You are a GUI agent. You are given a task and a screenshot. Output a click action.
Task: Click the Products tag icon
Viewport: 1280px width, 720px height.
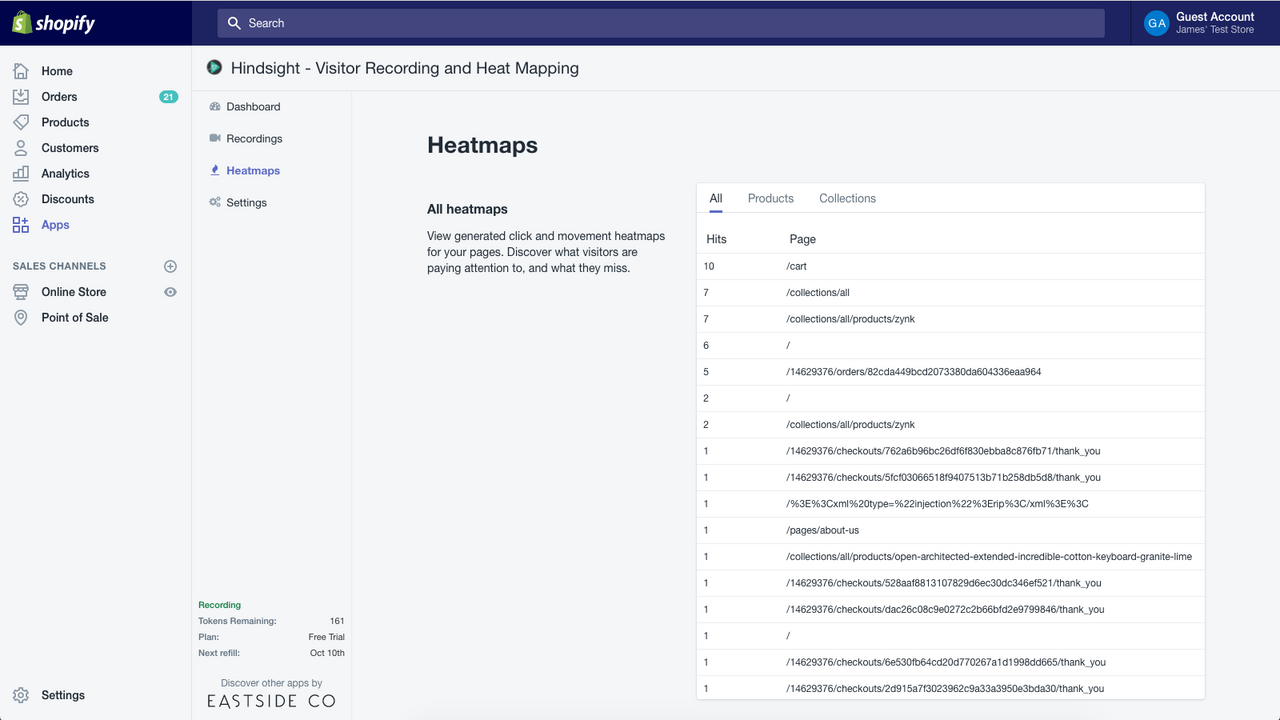(x=21, y=122)
